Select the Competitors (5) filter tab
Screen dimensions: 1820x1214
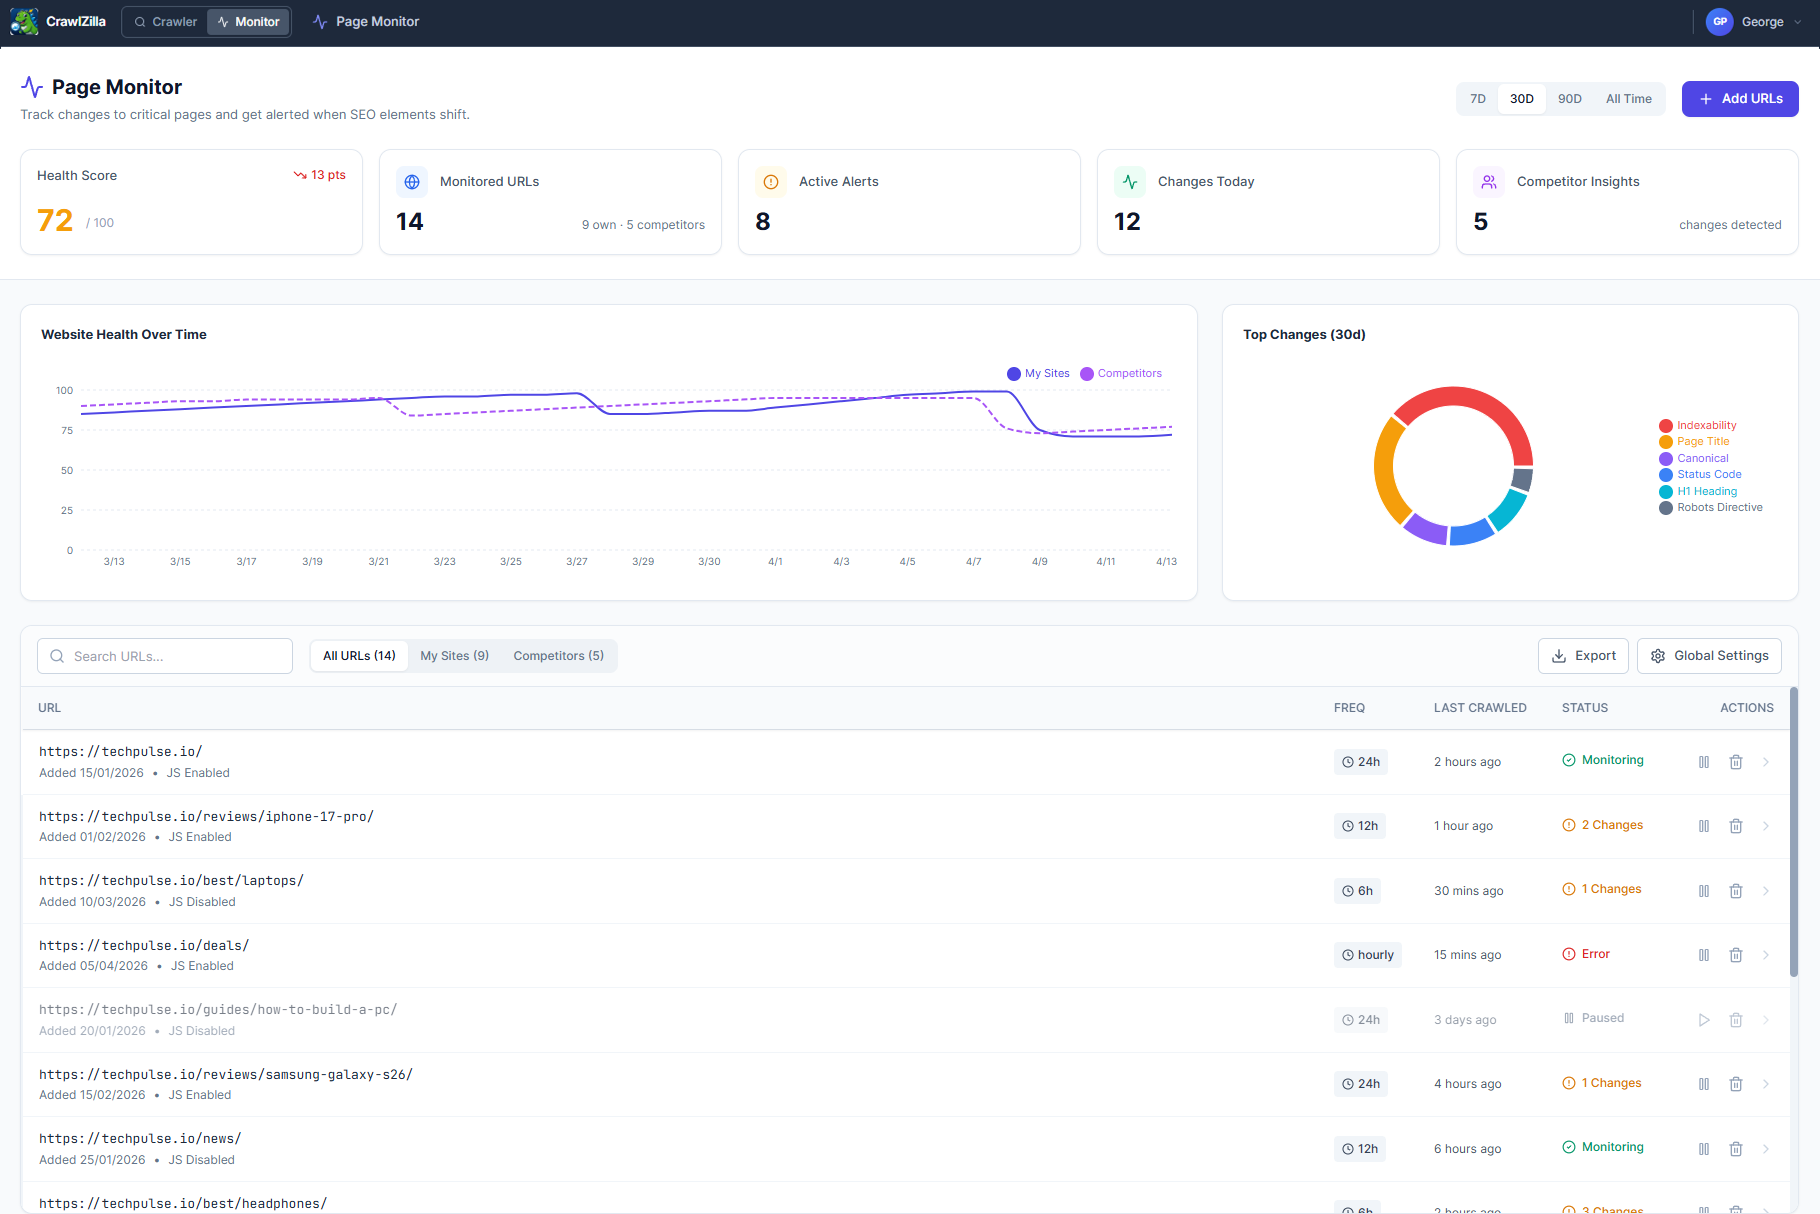coord(558,655)
